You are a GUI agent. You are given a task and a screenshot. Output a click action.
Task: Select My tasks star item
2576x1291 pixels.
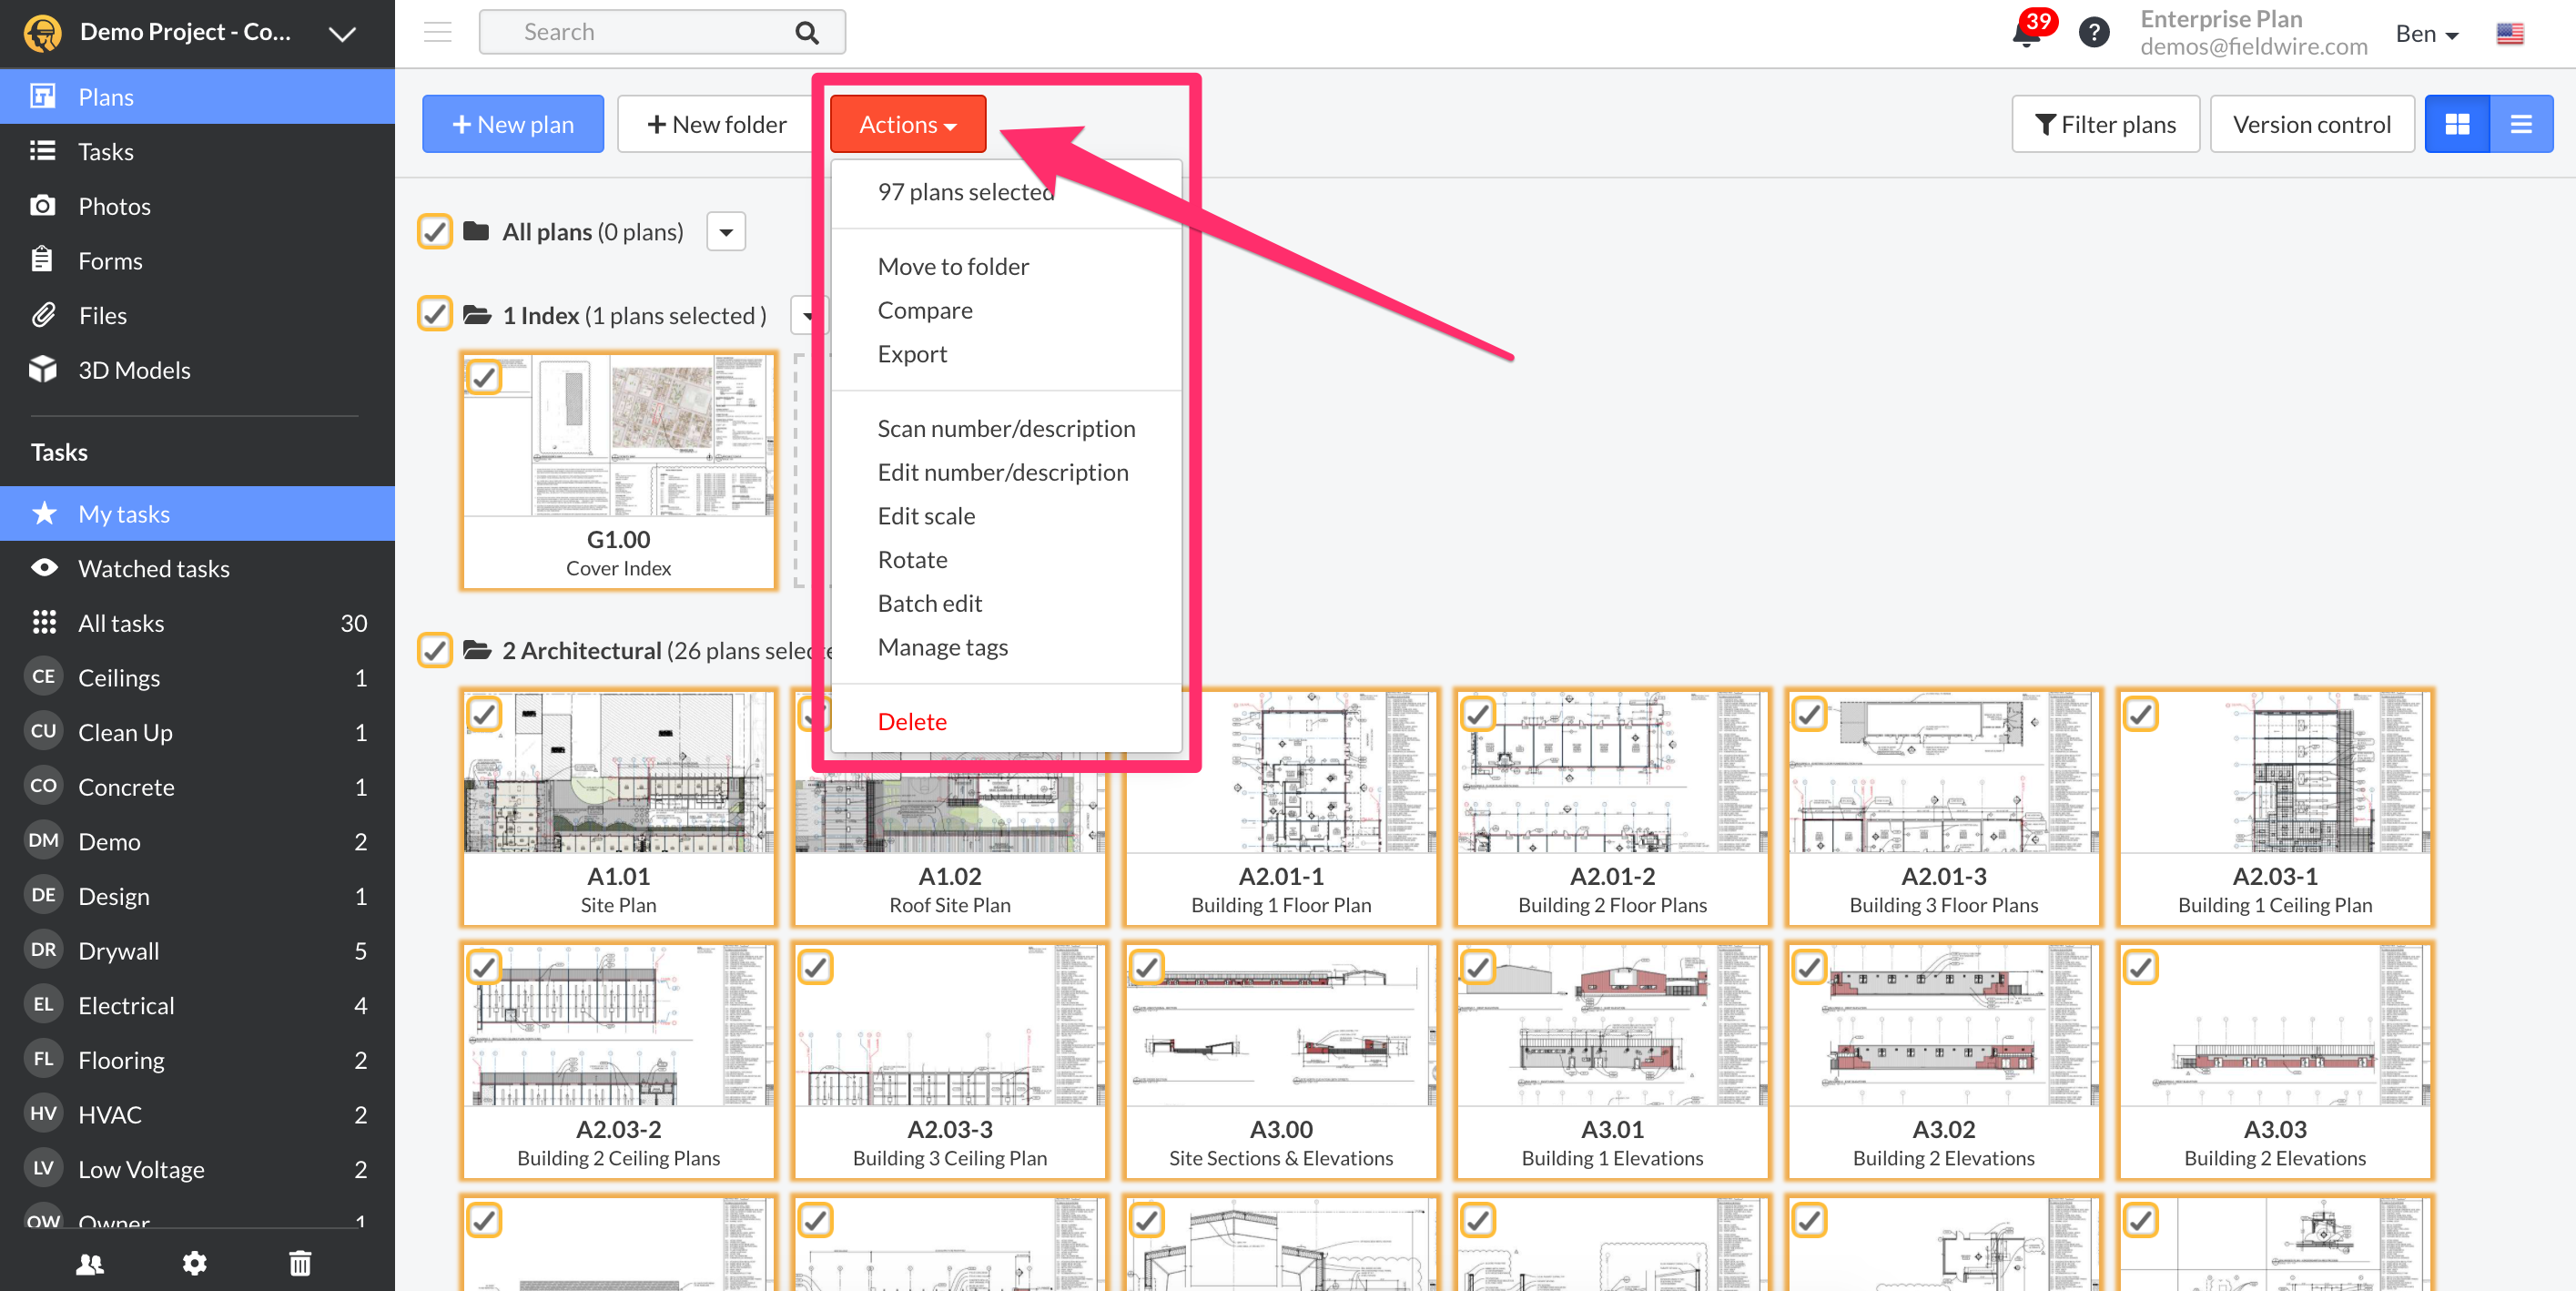coord(197,514)
